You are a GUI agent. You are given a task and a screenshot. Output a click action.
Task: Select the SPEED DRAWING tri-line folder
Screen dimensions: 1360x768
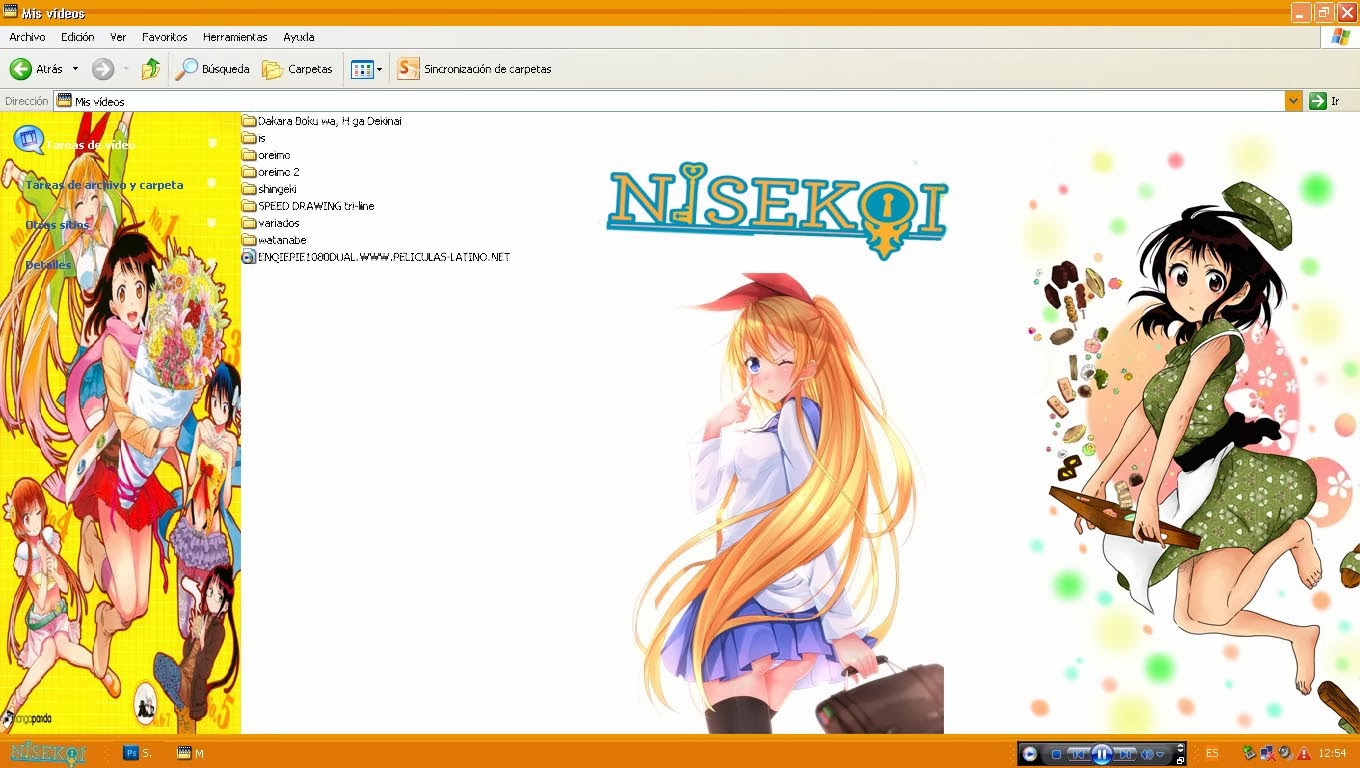coord(308,206)
